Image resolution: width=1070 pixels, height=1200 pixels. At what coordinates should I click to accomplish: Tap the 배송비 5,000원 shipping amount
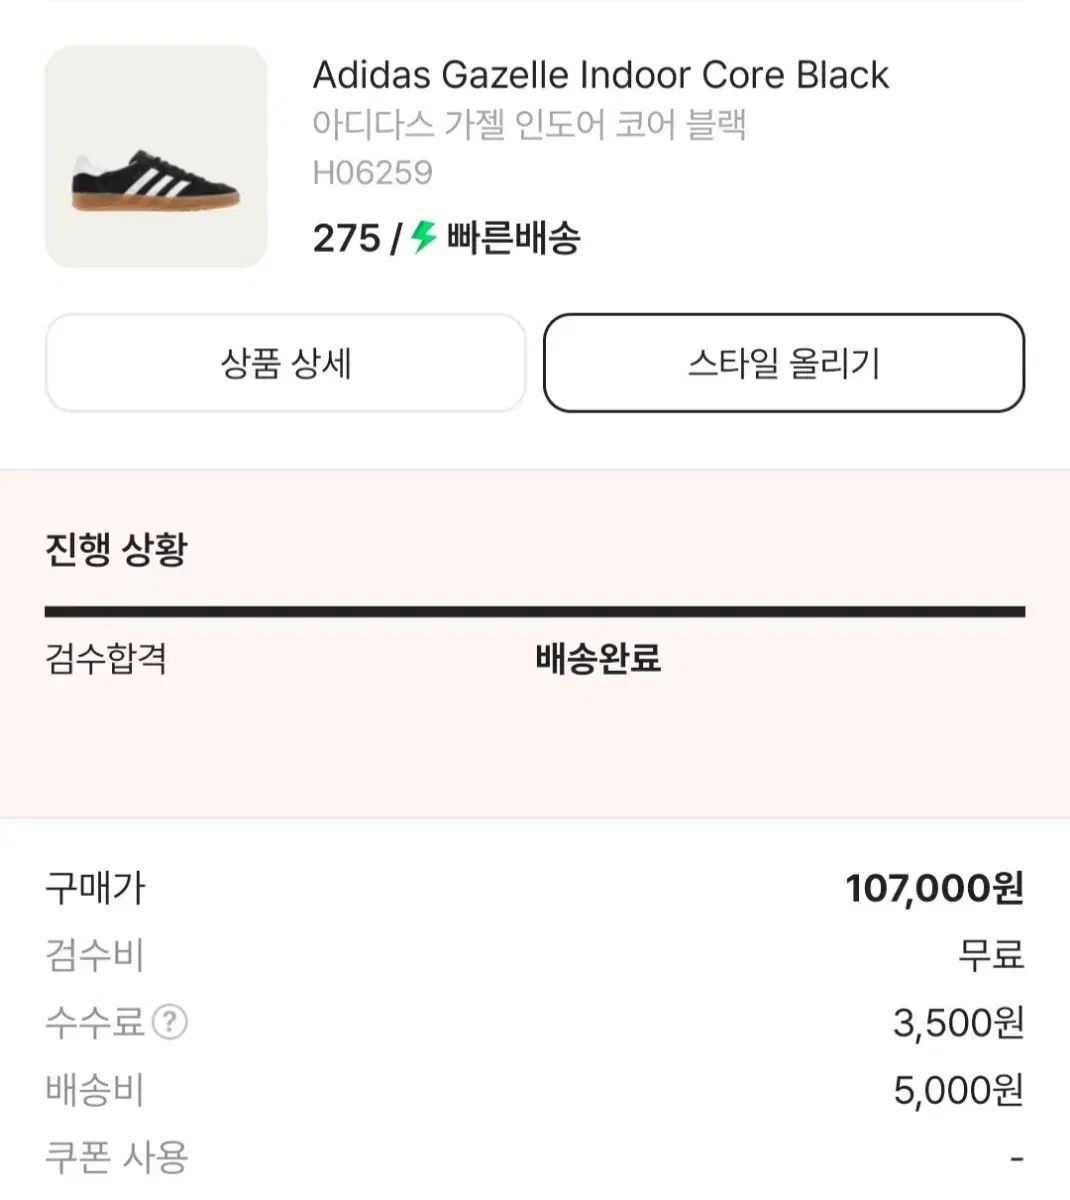coord(959,1090)
